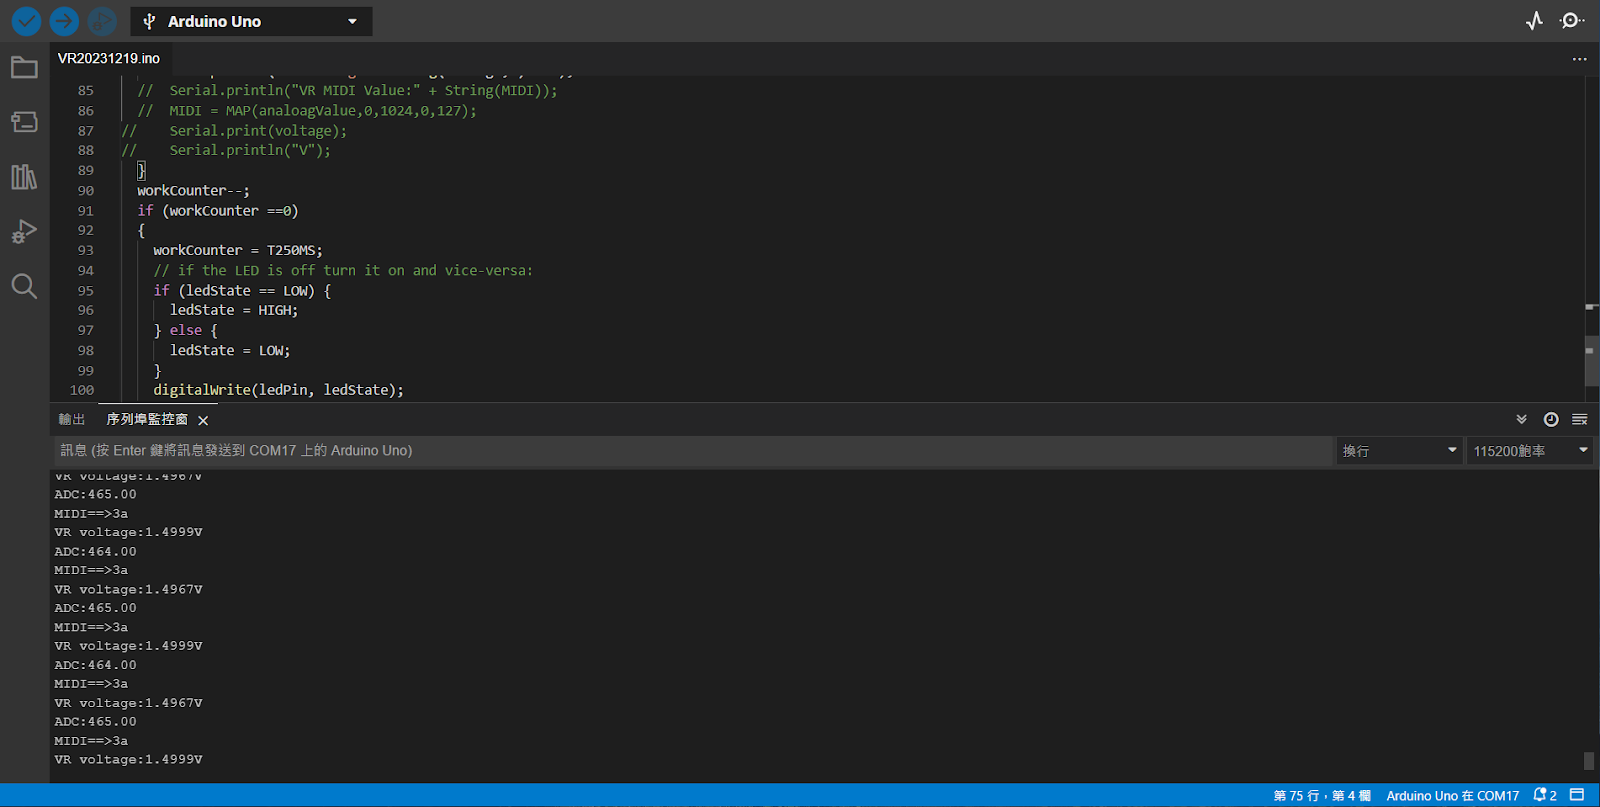
Task: Open the Boards Manager sidebar icon
Action: (x=24, y=122)
